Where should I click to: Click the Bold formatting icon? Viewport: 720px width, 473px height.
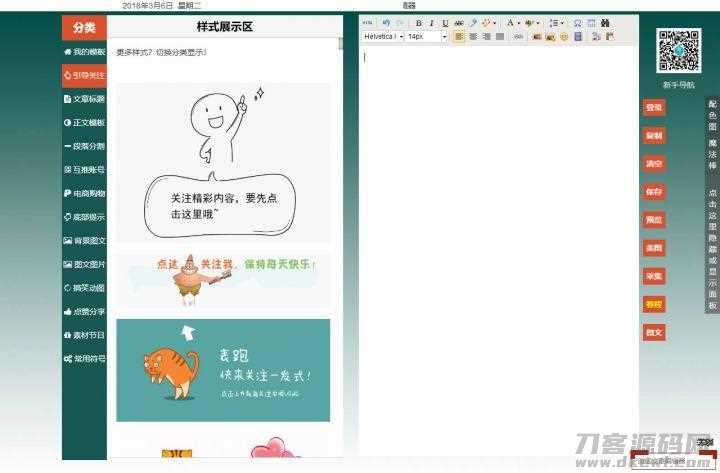pyautogui.click(x=419, y=23)
